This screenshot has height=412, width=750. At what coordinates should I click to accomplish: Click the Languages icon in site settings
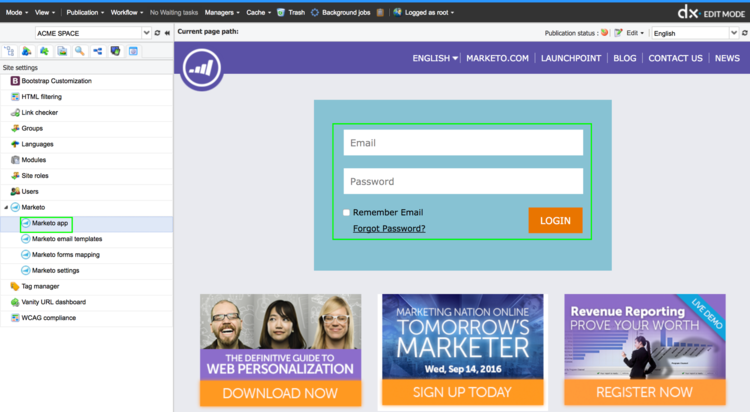click(x=15, y=144)
